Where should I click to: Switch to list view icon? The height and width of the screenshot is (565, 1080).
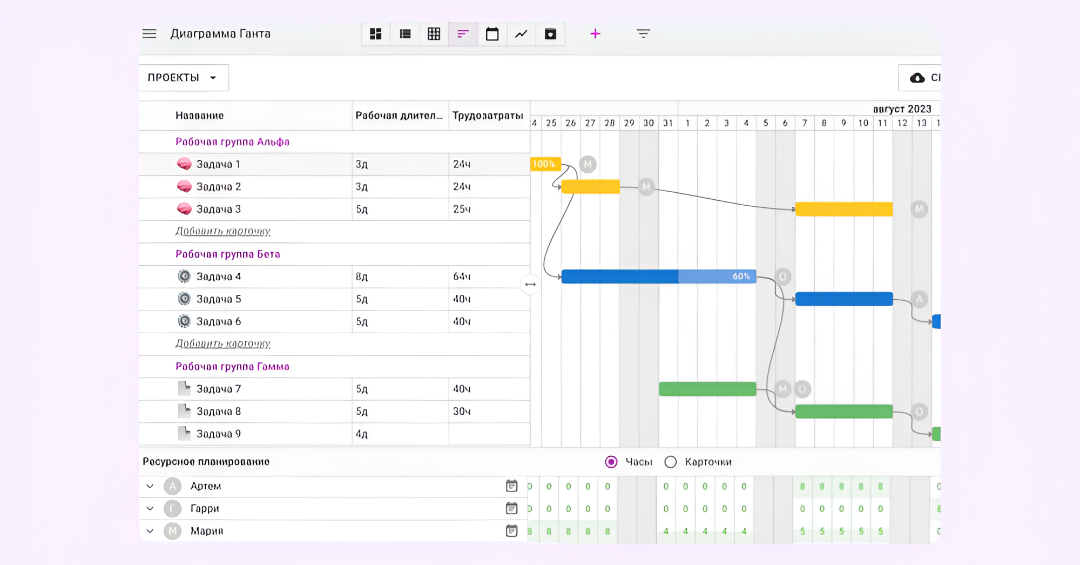click(x=405, y=34)
